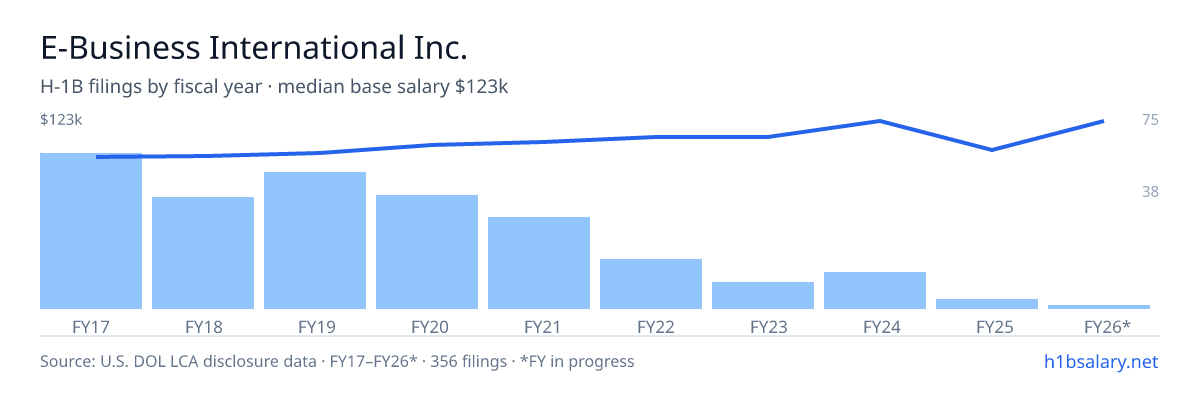Click the salary line peak above FY24
Image resolution: width=1200 pixels, height=400 pixels.
tap(879, 121)
